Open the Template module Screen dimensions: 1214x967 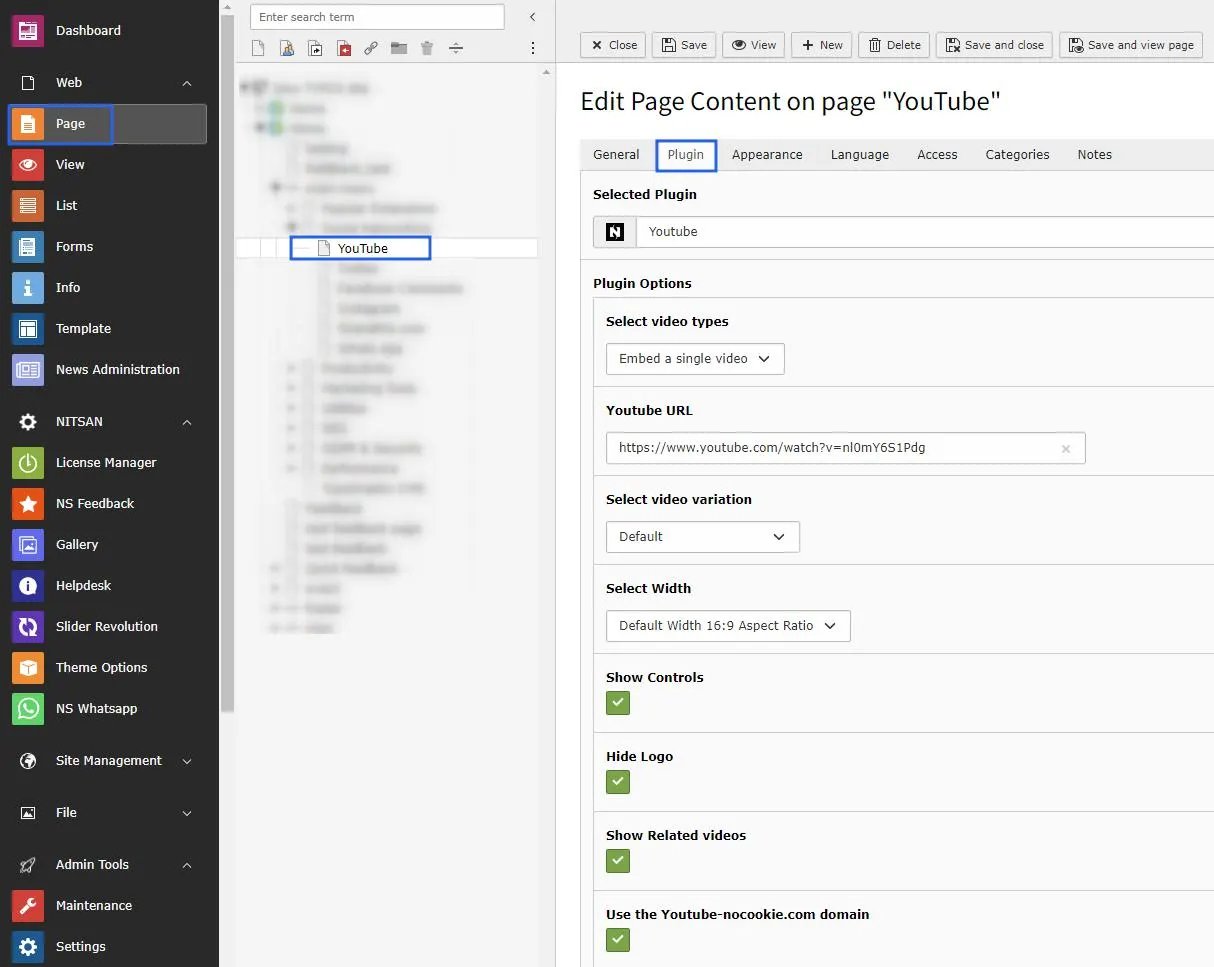pos(109,329)
